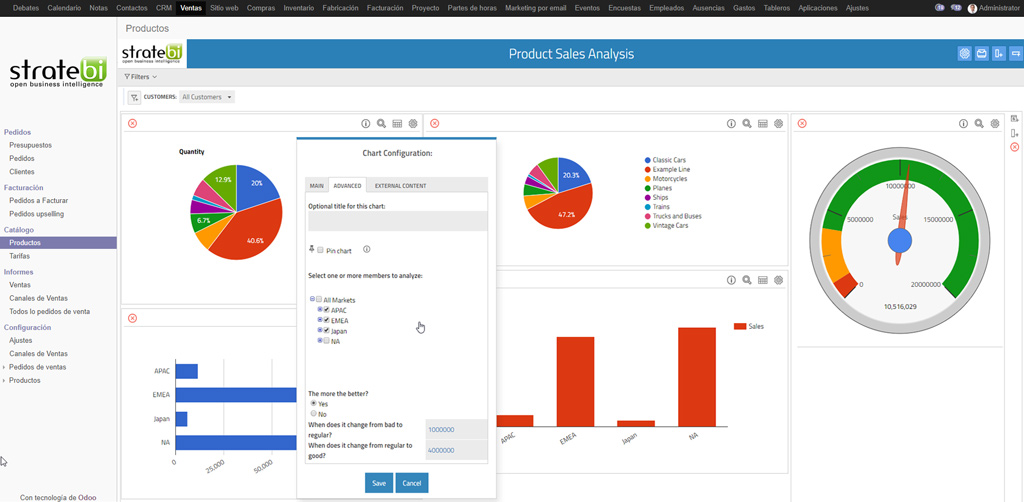Click the Odoo link in footer
This screenshot has width=1024, height=502.
tap(87, 497)
